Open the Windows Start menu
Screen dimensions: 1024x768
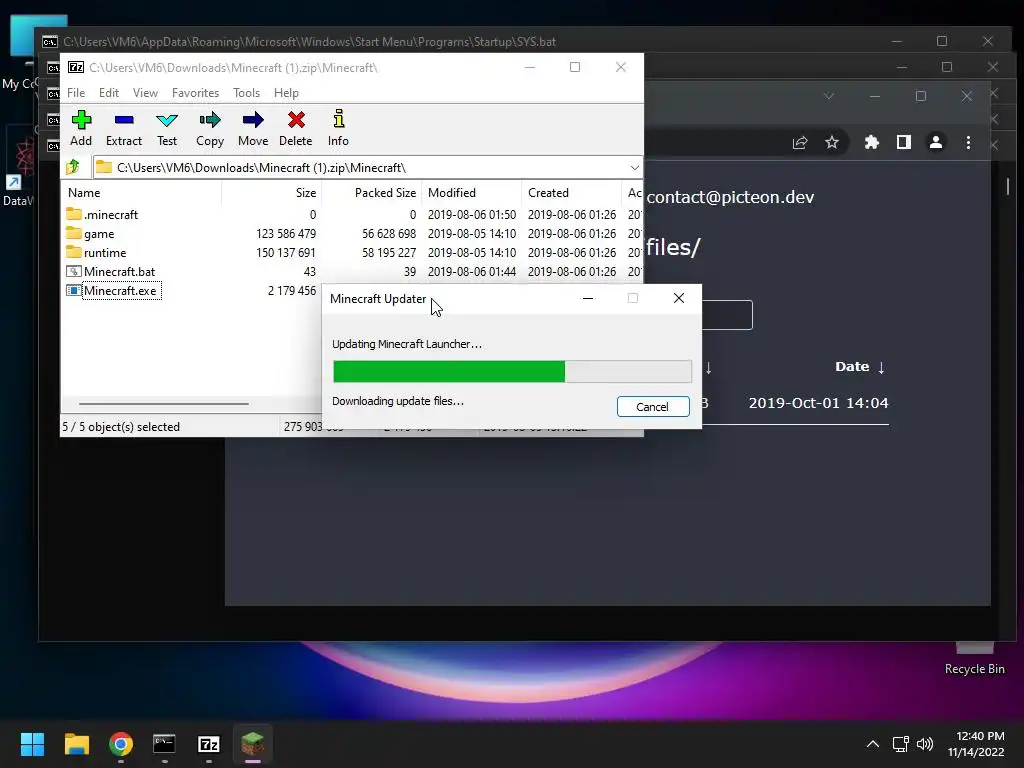click(32, 744)
